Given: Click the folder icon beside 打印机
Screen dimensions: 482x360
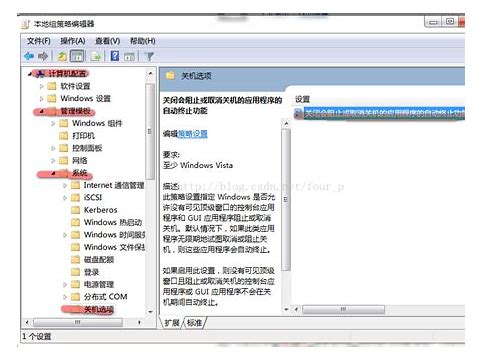Looking at the screenshot, I should tap(63, 136).
